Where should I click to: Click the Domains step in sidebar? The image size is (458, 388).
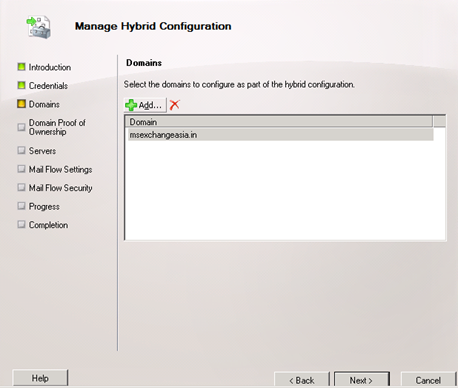coord(44,104)
